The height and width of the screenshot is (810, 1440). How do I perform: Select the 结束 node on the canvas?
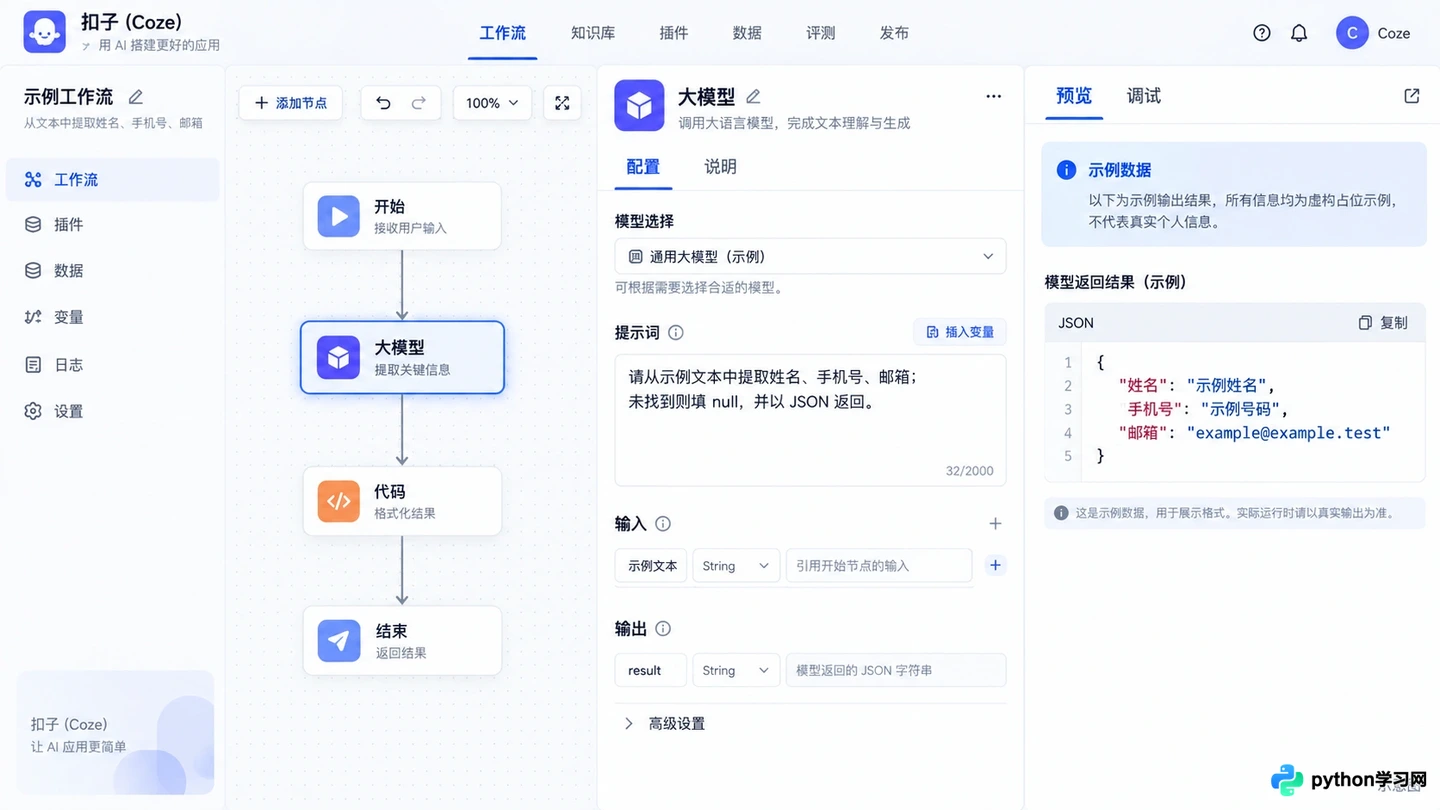(x=402, y=641)
